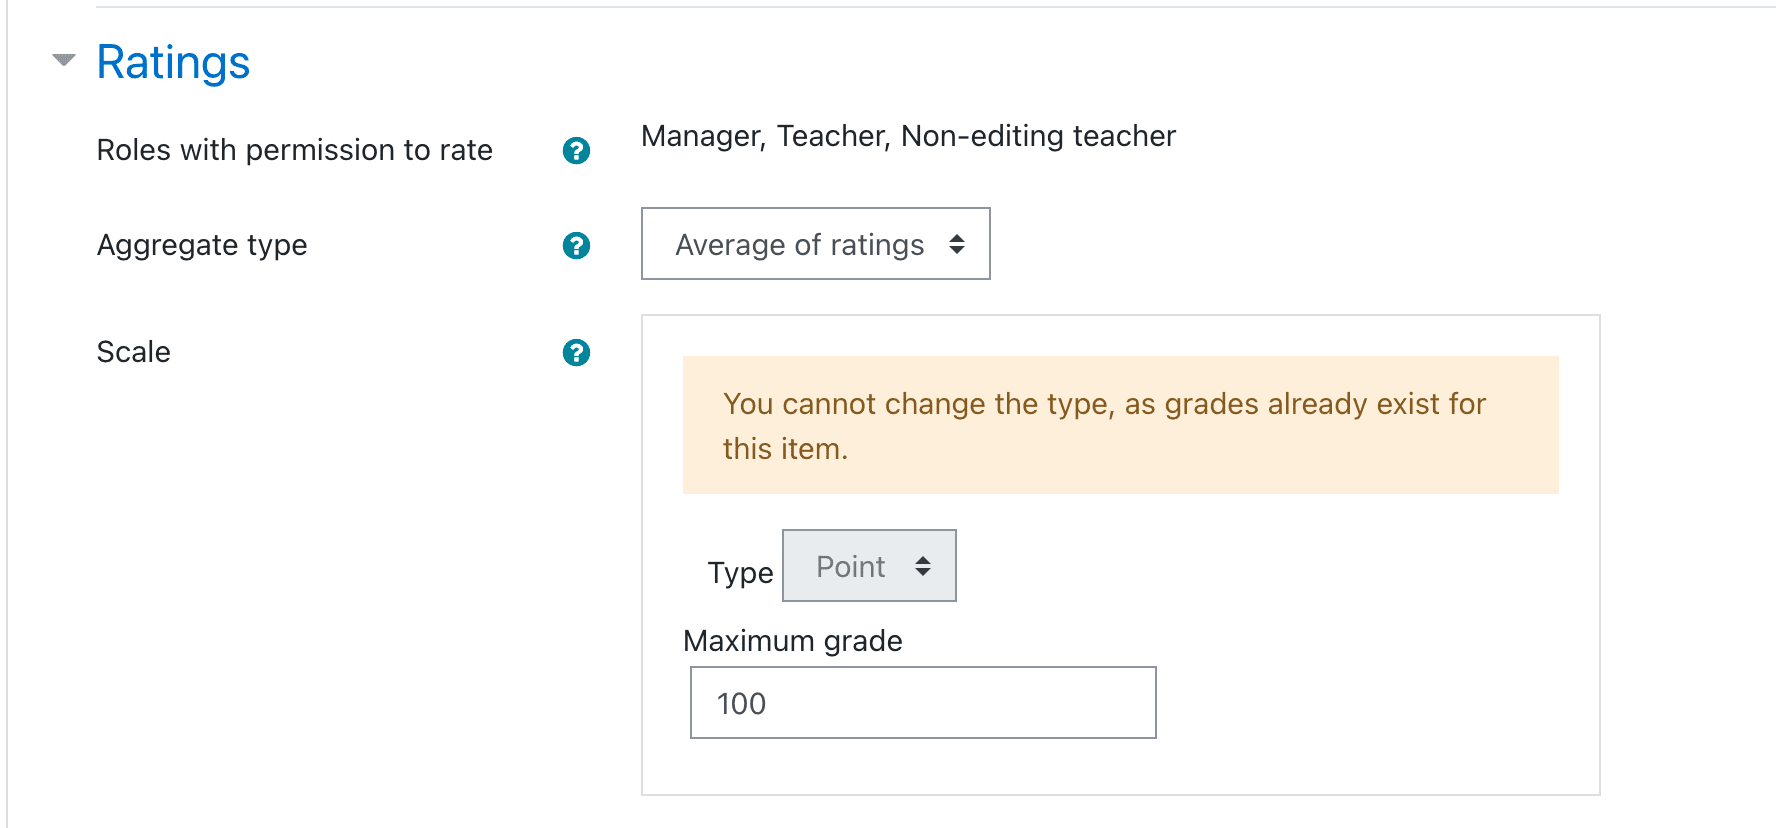Click the Manager, Teacher, Non-editing teacher text
Viewport: 1776px width, 828px height.
point(908,136)
